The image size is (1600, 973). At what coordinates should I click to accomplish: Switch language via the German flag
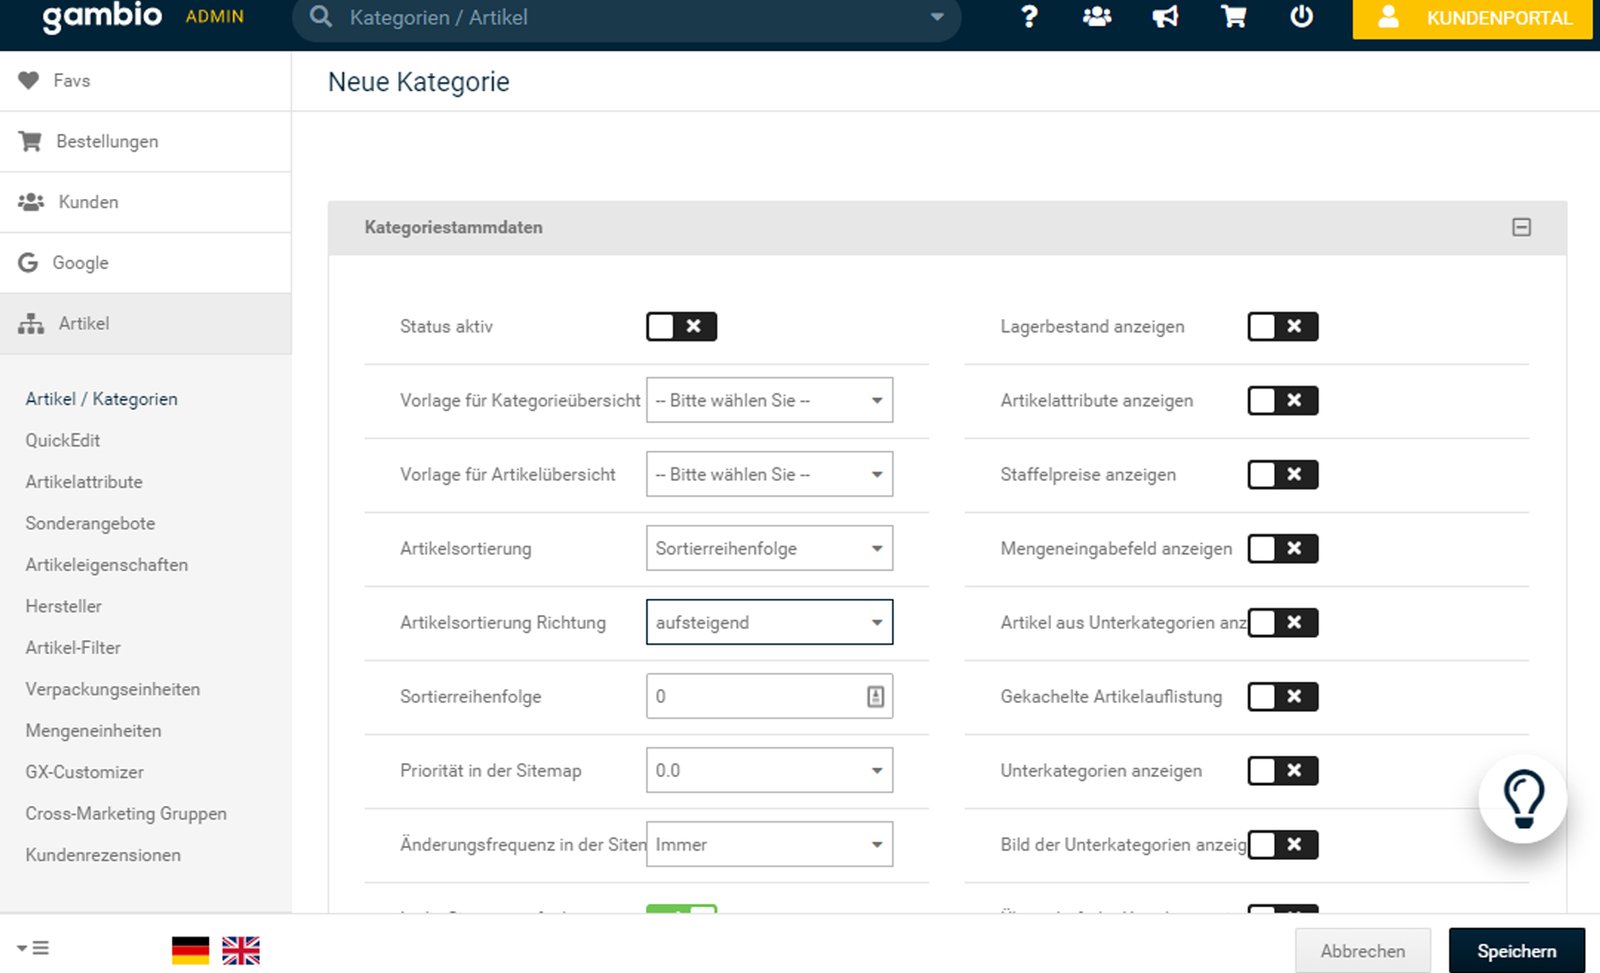(x=190, y=950)
